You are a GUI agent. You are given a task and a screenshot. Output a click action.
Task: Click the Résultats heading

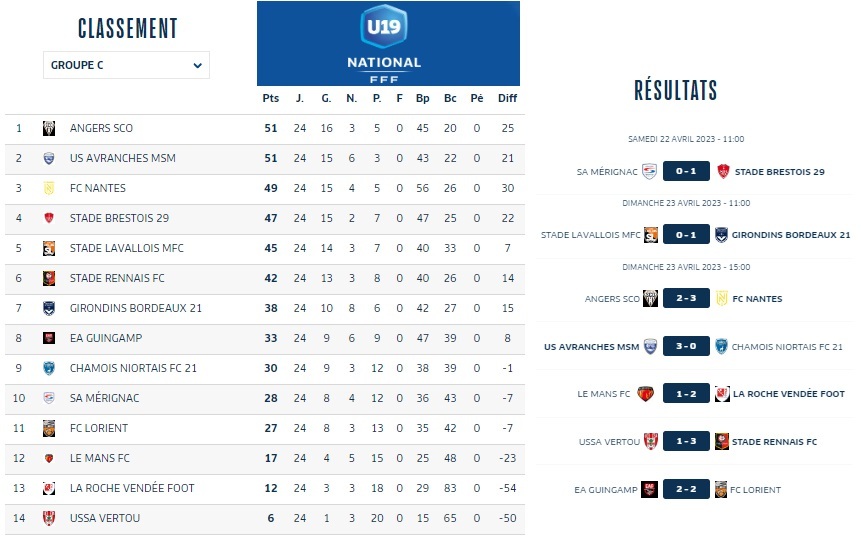(x=676, y=91)
